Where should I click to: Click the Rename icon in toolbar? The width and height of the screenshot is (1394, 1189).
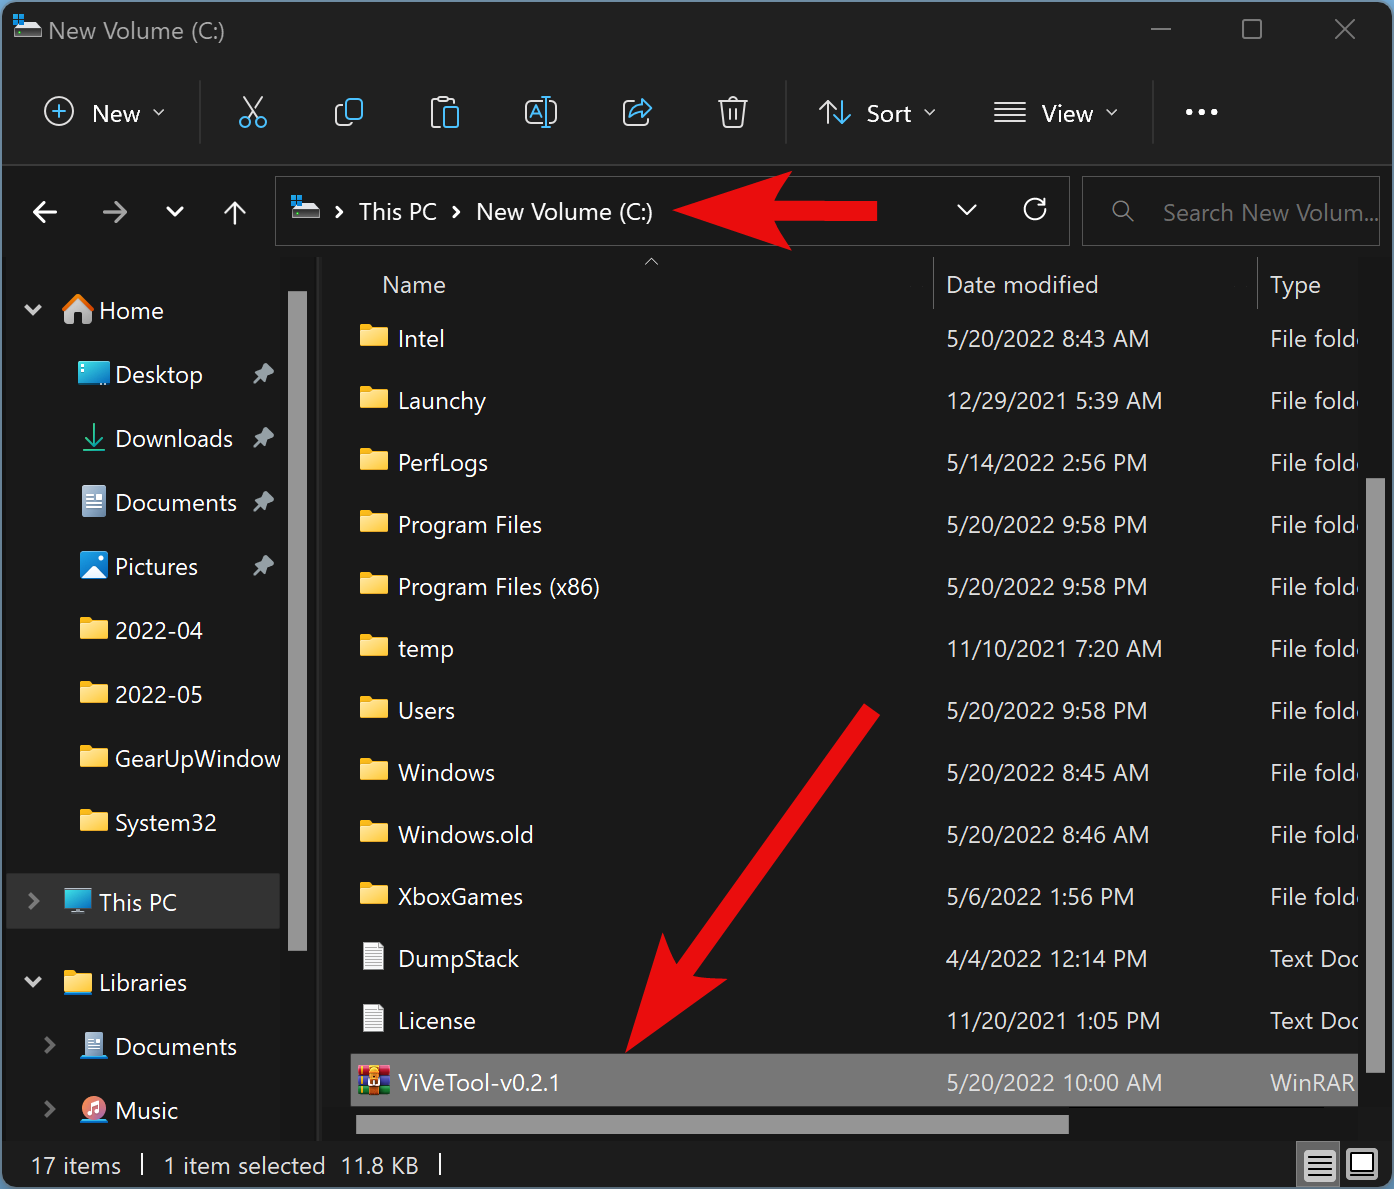541,112
